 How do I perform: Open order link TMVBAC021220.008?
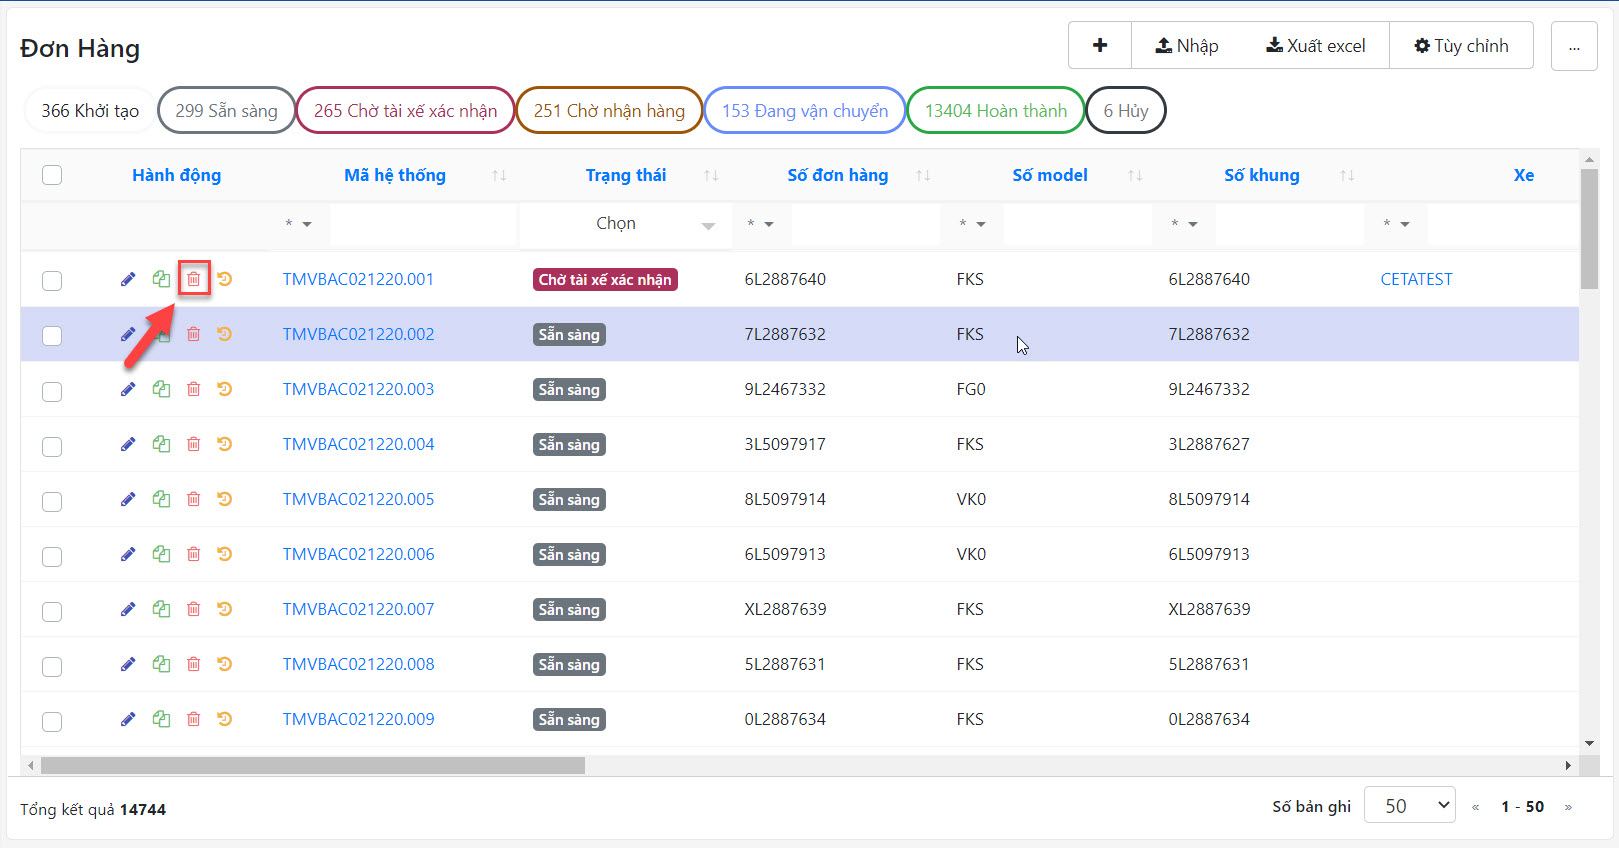(x=358, y=664)
